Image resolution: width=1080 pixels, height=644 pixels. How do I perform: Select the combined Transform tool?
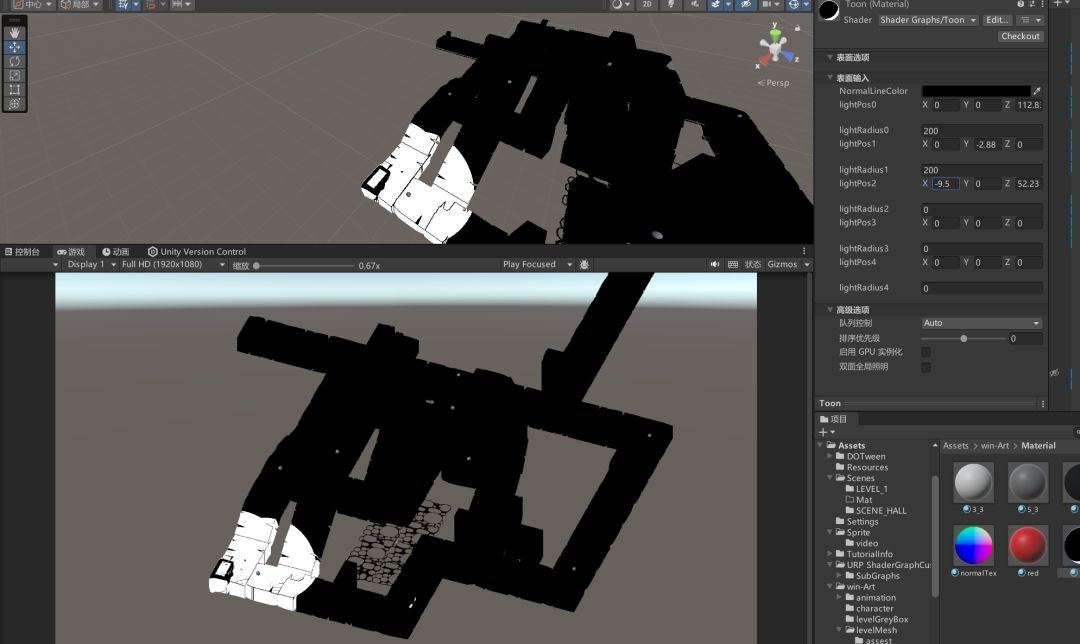[14, 104]
